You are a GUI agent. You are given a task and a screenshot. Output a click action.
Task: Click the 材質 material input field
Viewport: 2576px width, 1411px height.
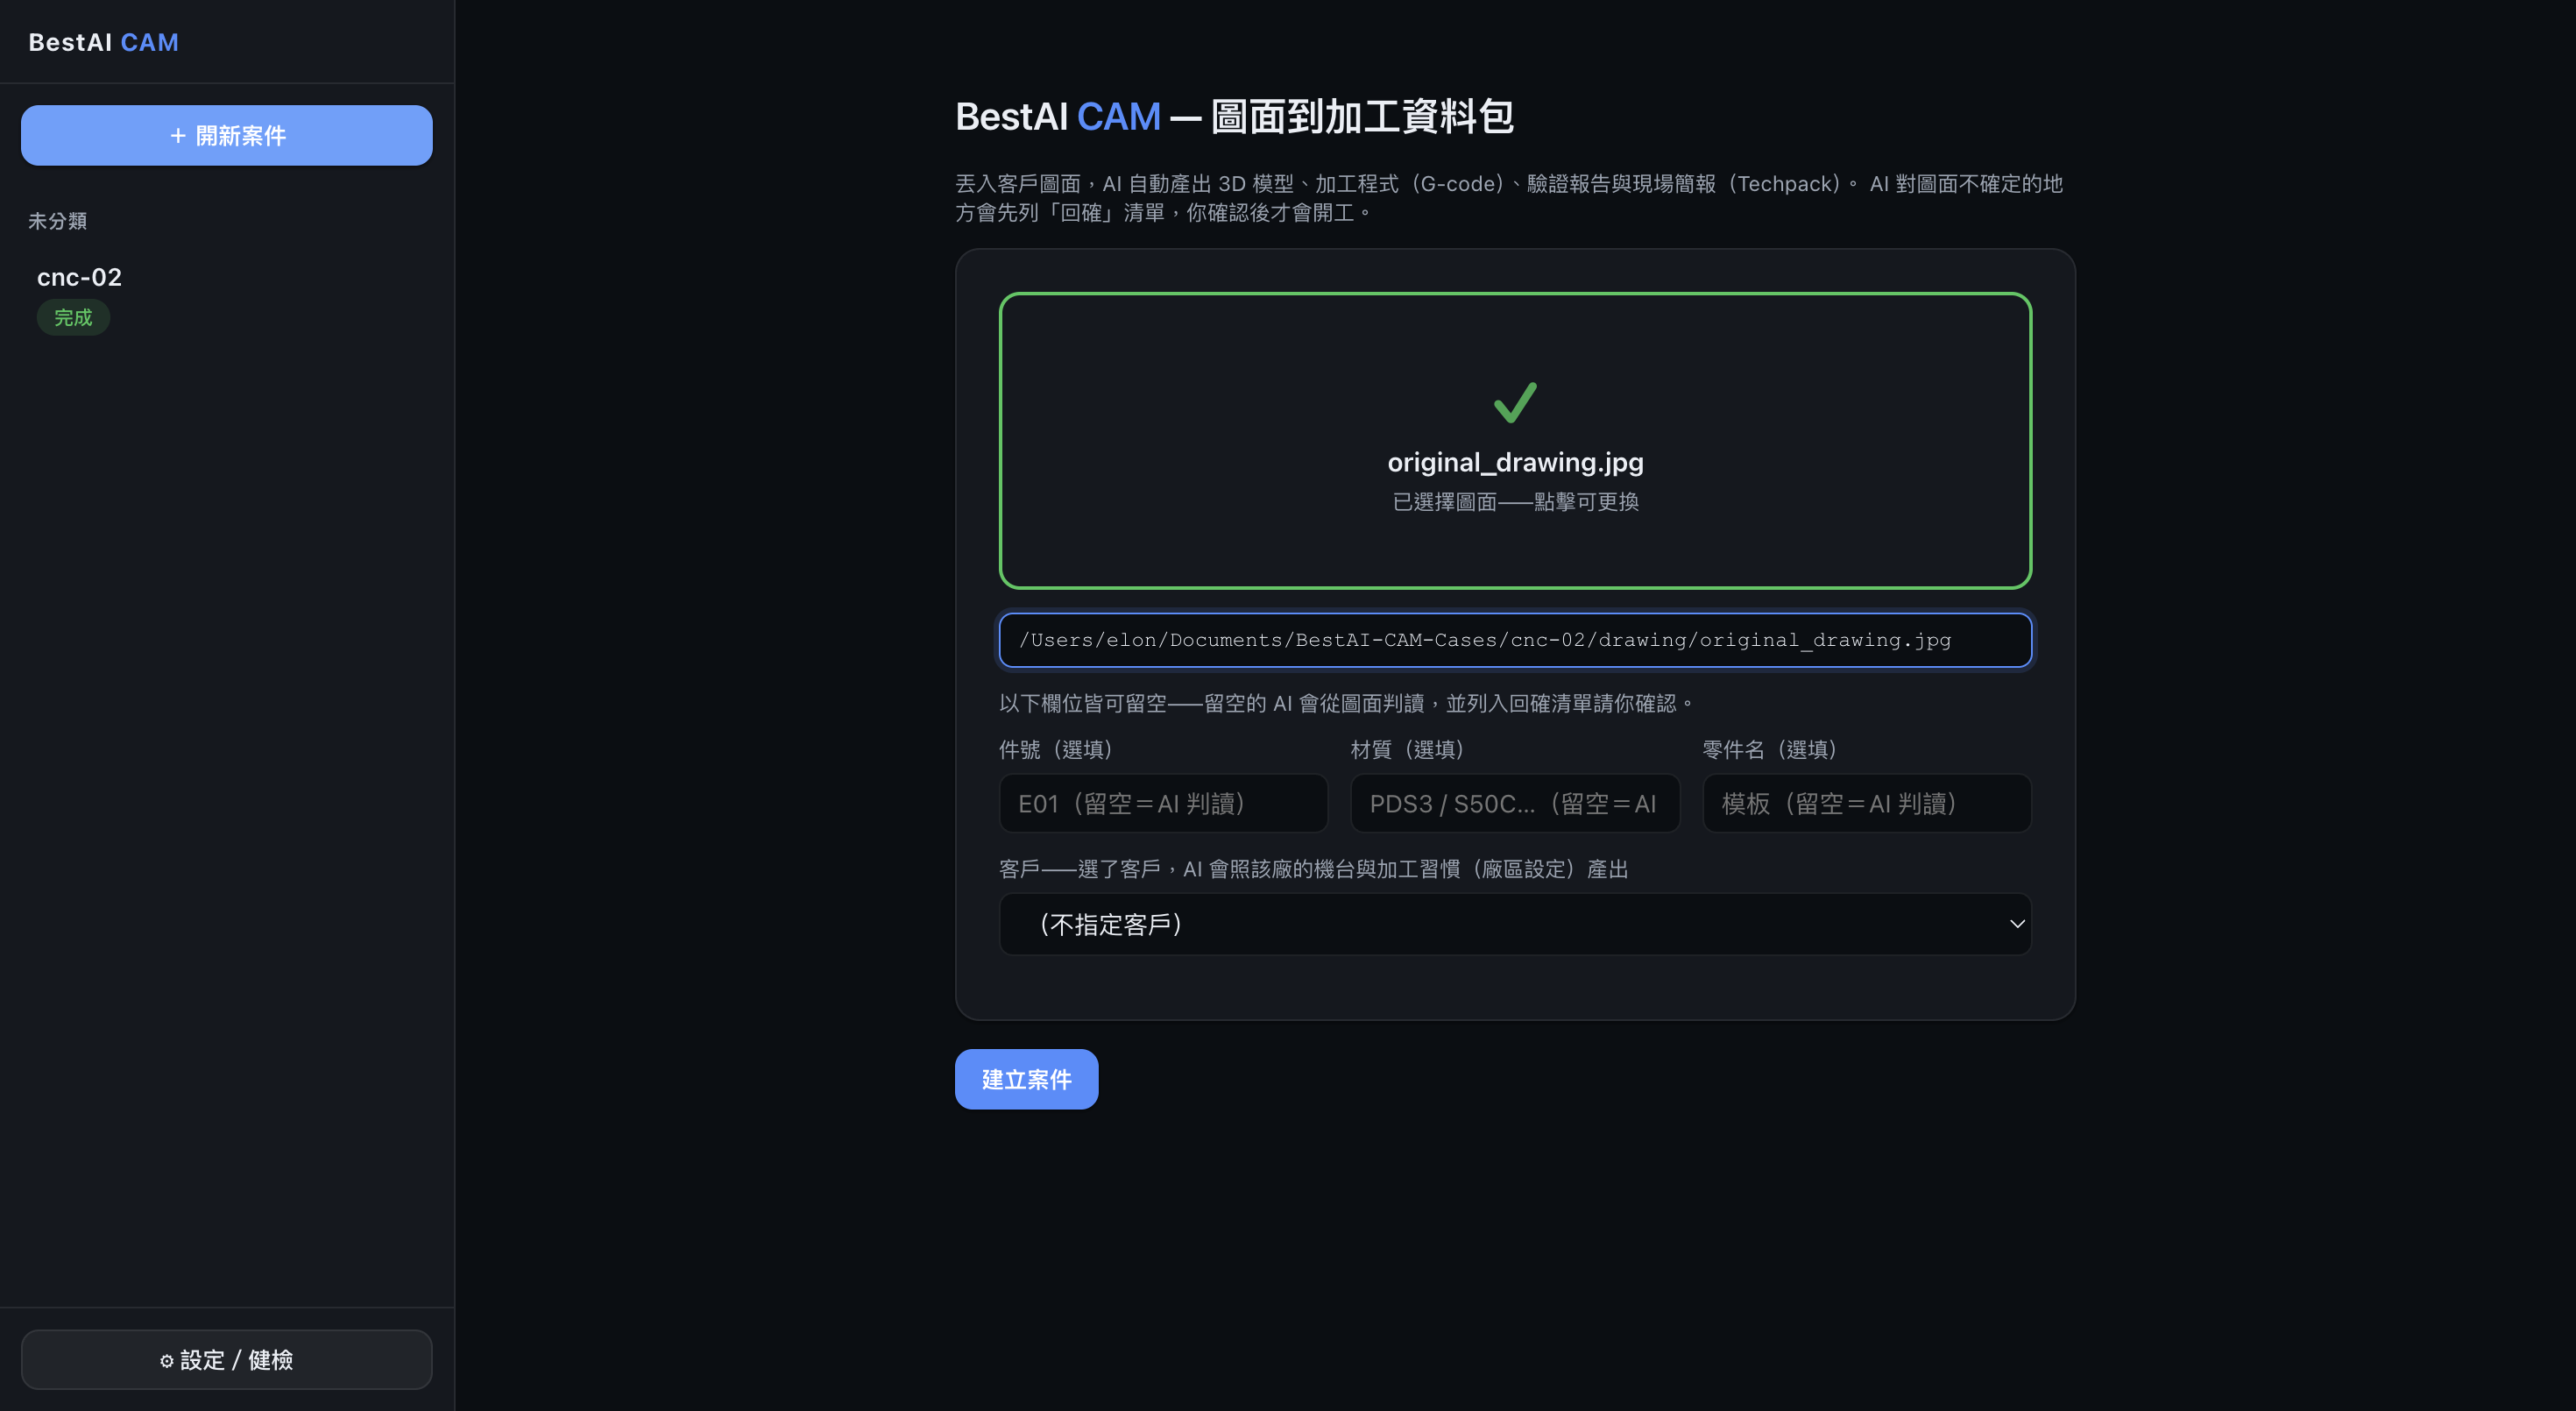click(1515, 803)
